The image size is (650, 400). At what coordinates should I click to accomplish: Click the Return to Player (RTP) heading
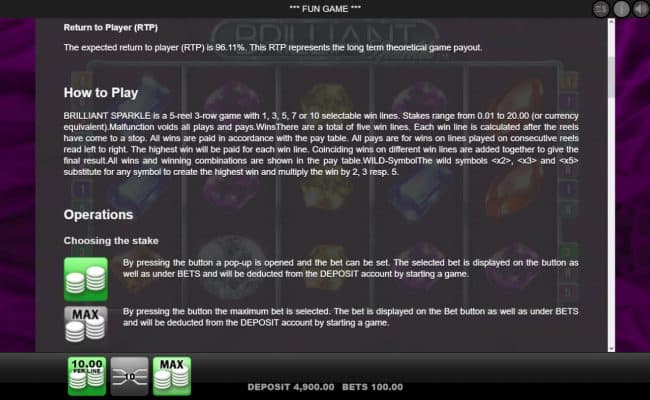[x=111, y=28]
